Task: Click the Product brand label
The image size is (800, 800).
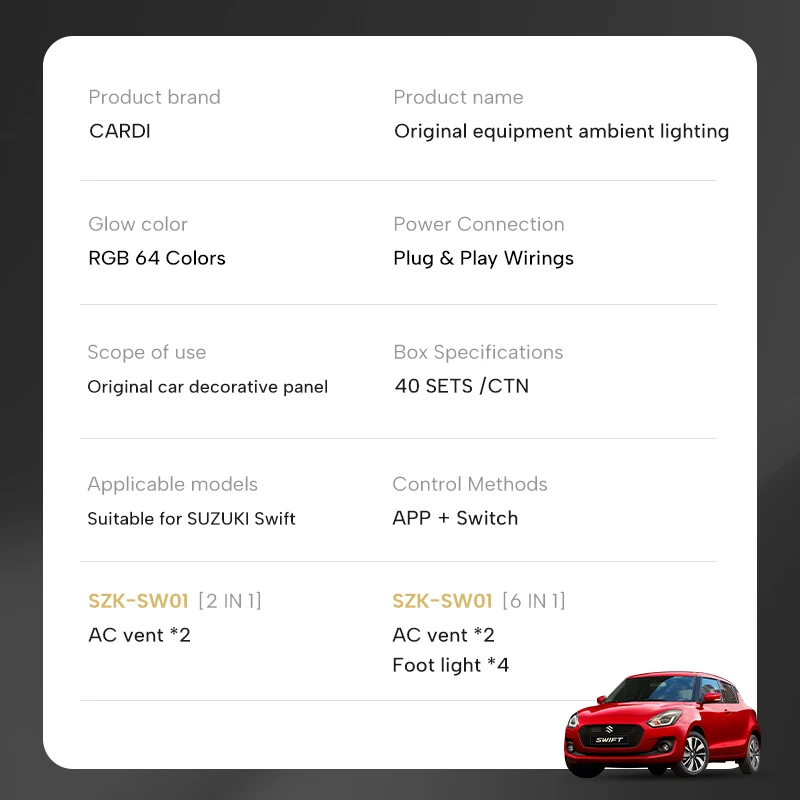Action: 154,97
